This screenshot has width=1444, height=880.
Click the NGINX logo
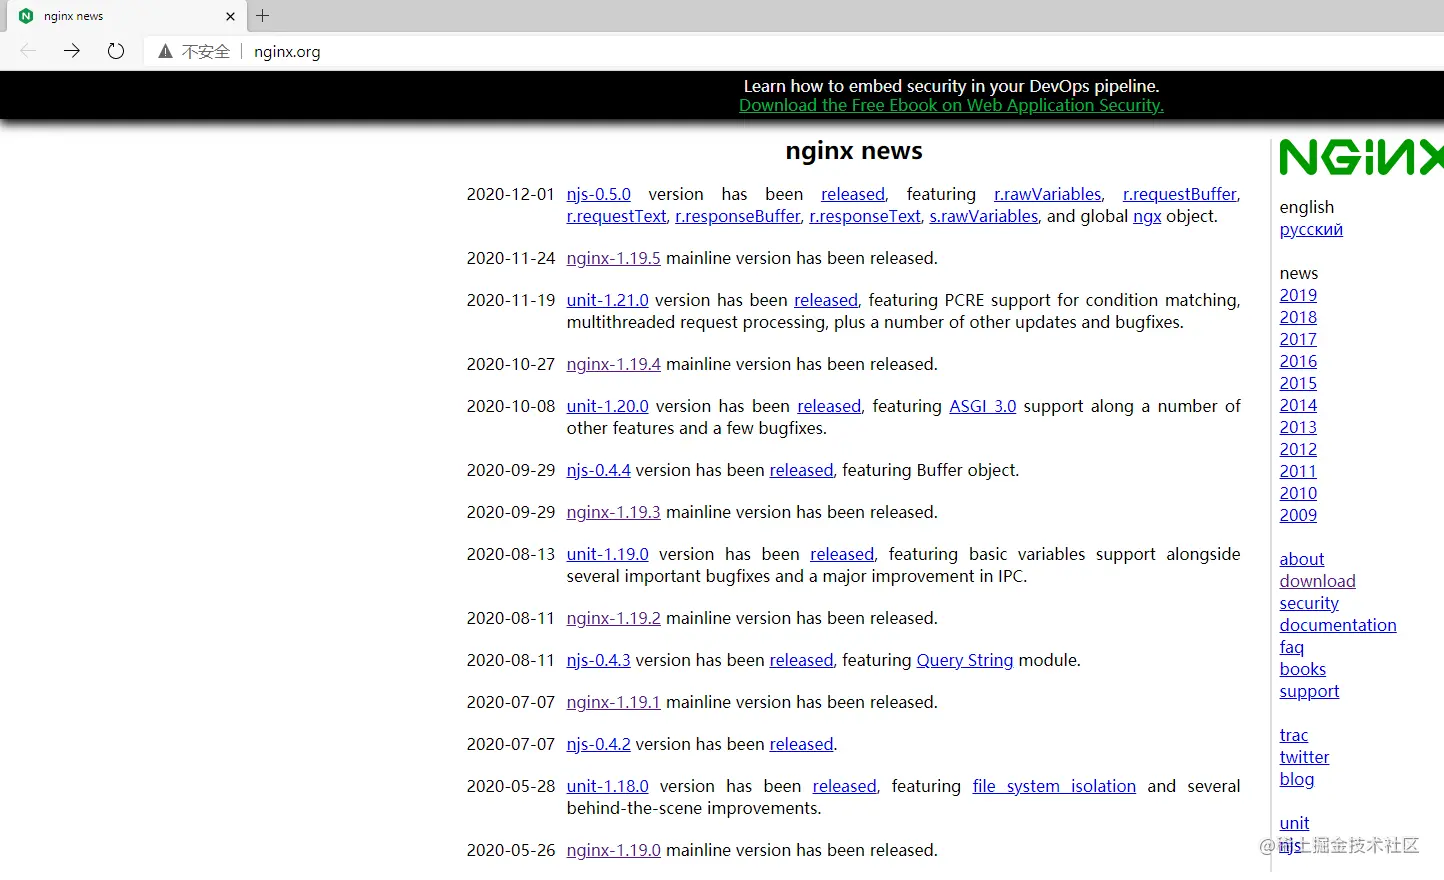[1361, 158]
